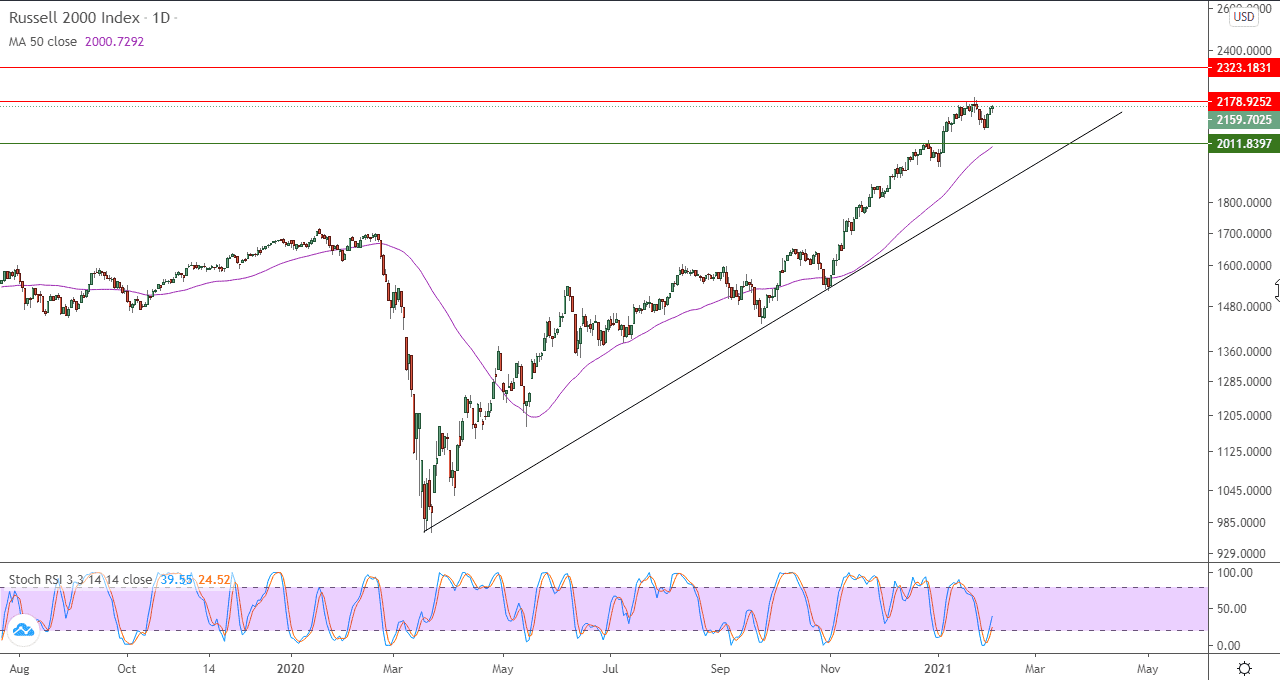Select the MA 50 close indicator legend

click(43, 42)
